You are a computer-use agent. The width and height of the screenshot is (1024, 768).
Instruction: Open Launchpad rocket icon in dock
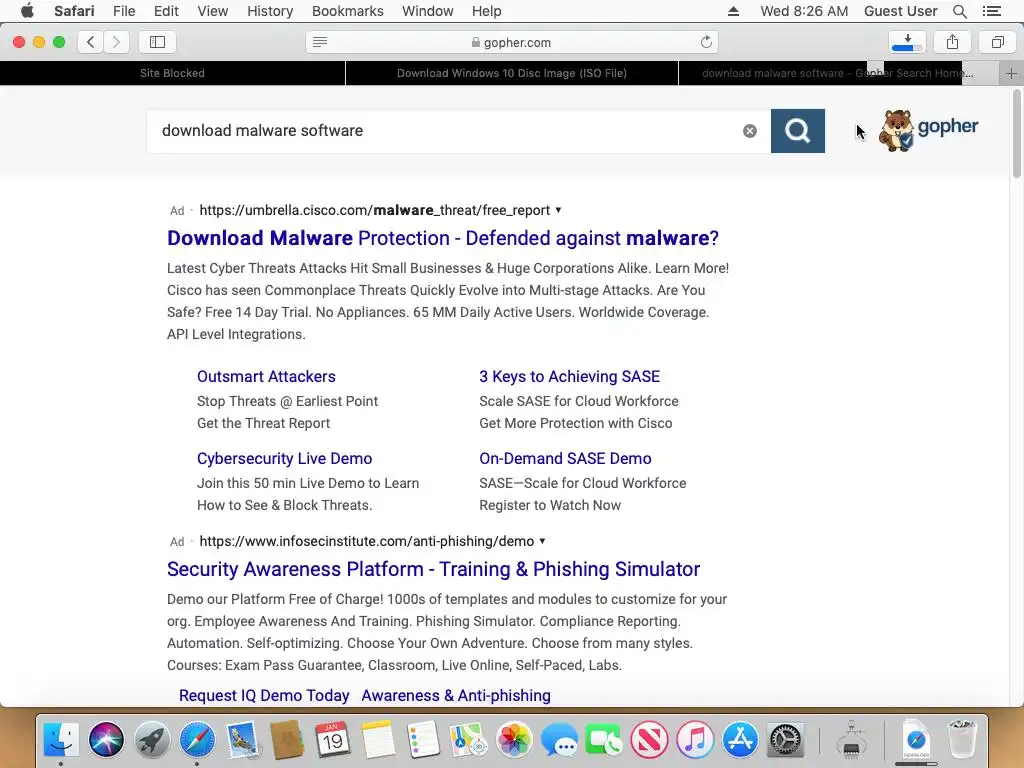(152, 740)
